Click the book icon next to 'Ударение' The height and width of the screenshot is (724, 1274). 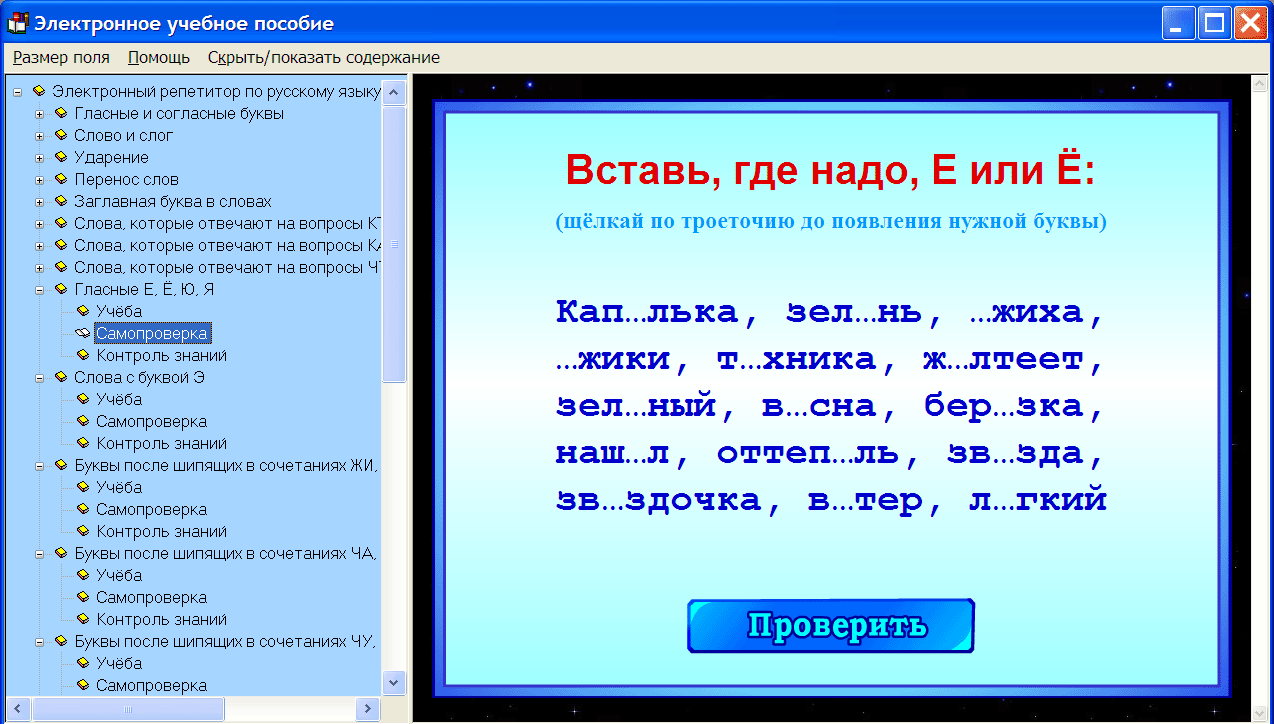pos(63,157)
